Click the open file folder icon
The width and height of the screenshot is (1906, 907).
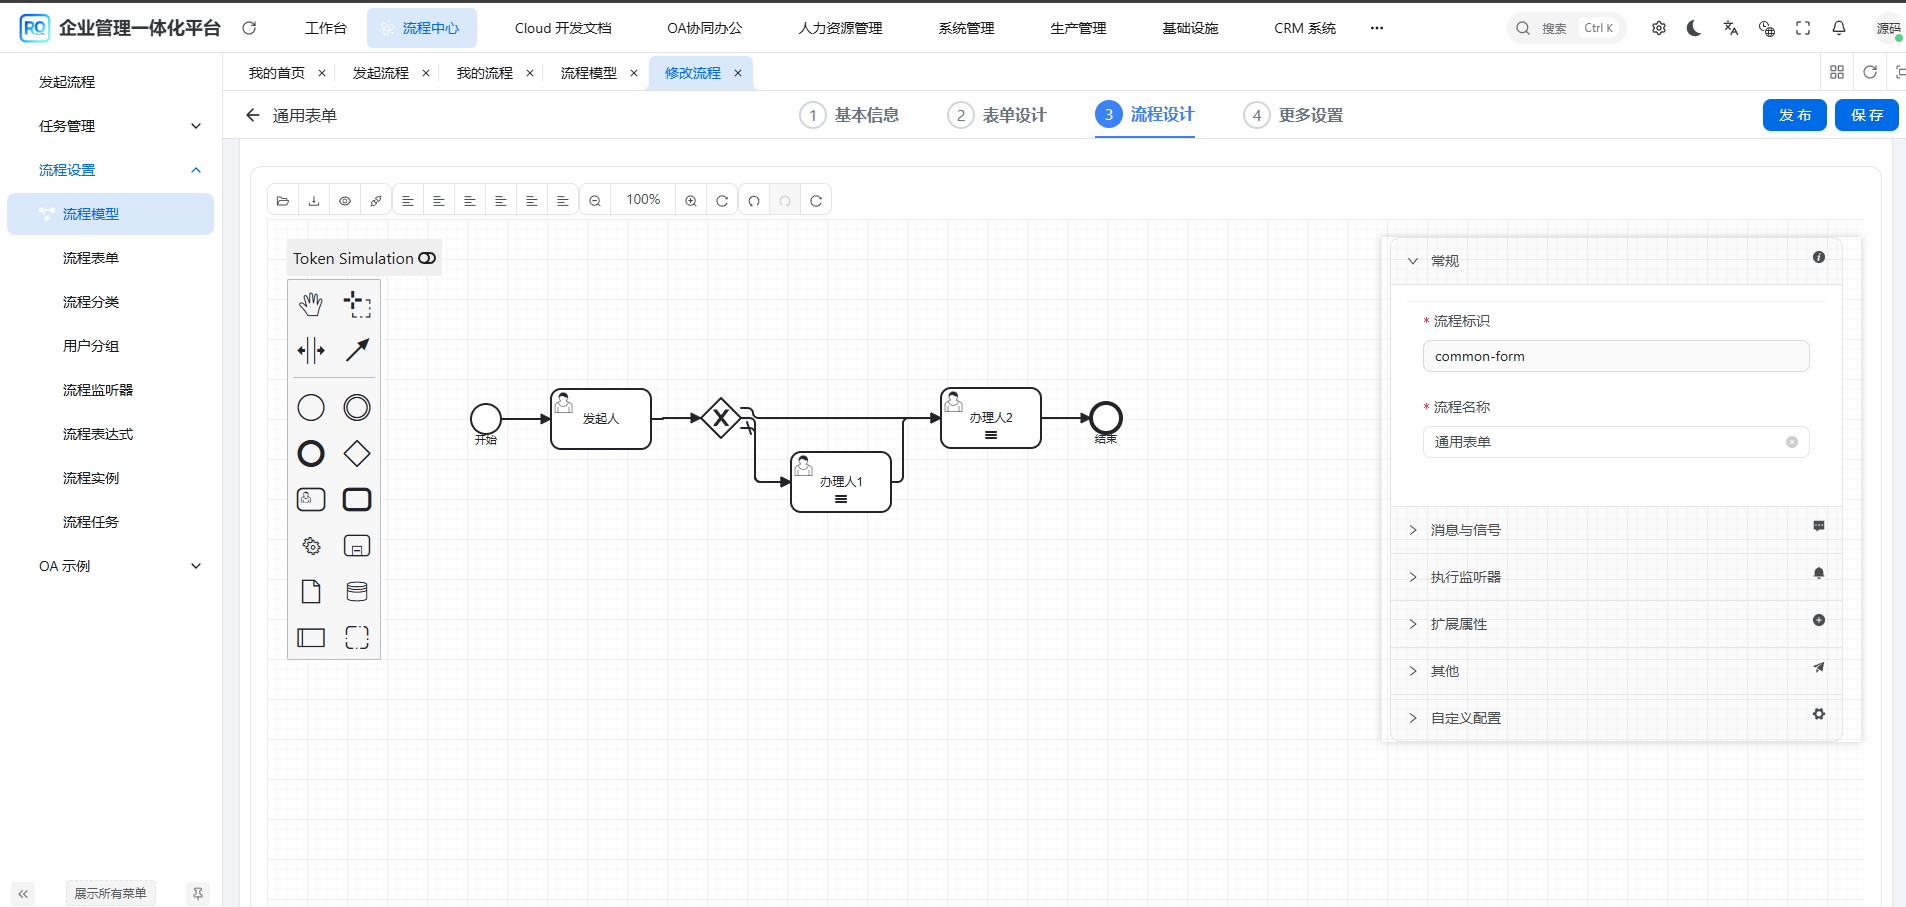283,201
